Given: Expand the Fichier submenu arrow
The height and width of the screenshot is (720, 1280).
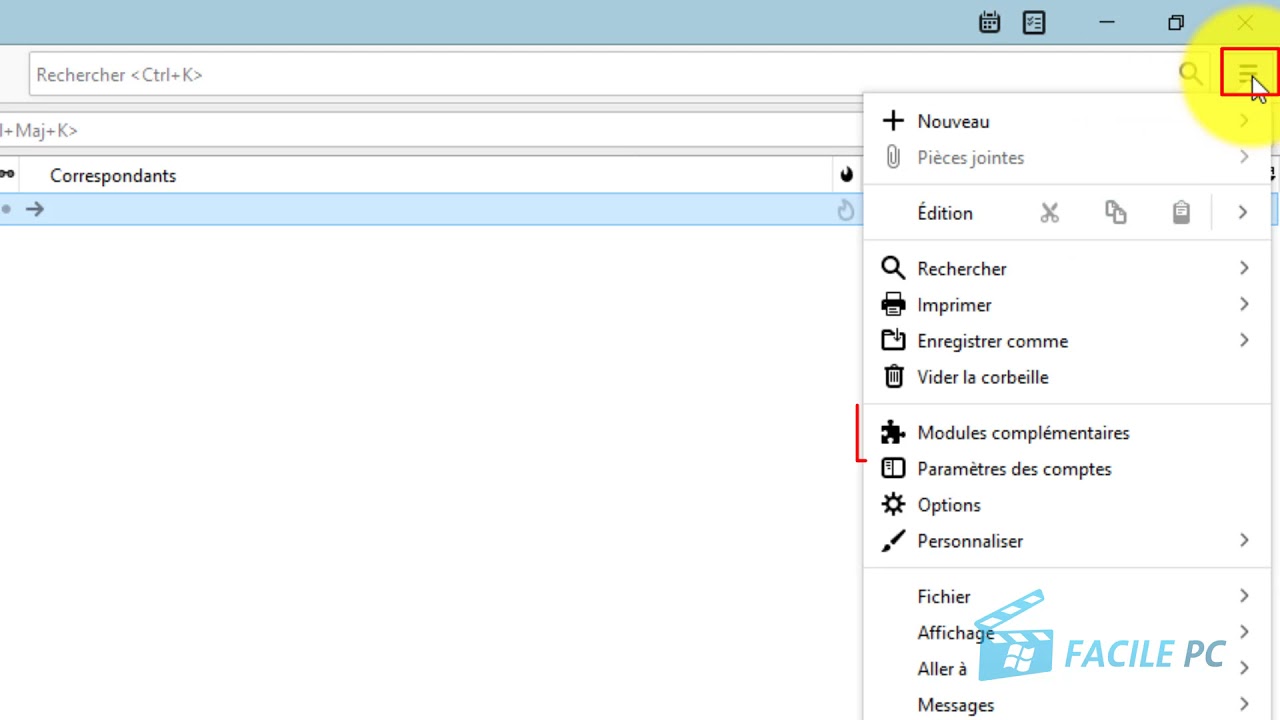Looking at the screenshot, I should point(1244,596).
